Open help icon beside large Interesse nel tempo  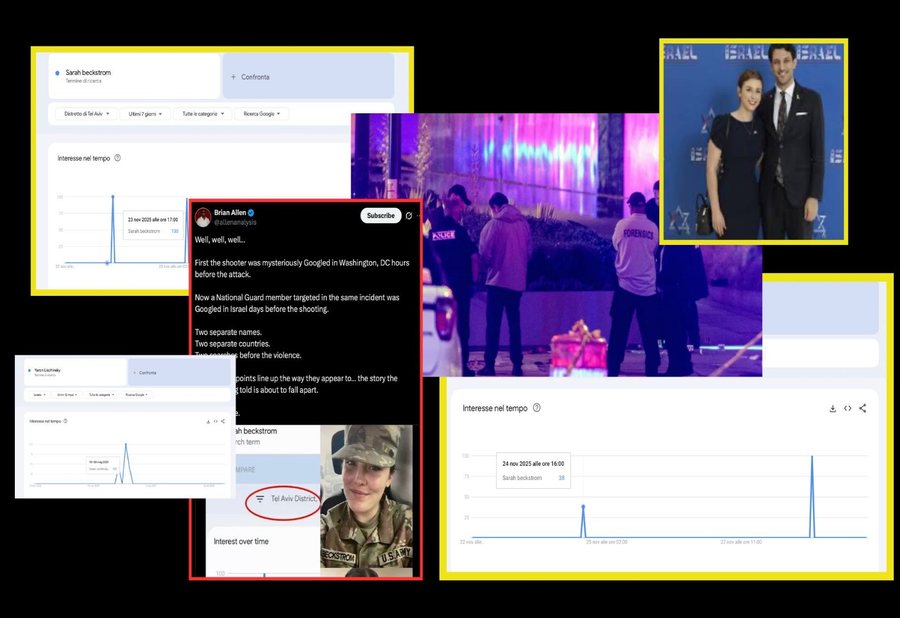537,408
